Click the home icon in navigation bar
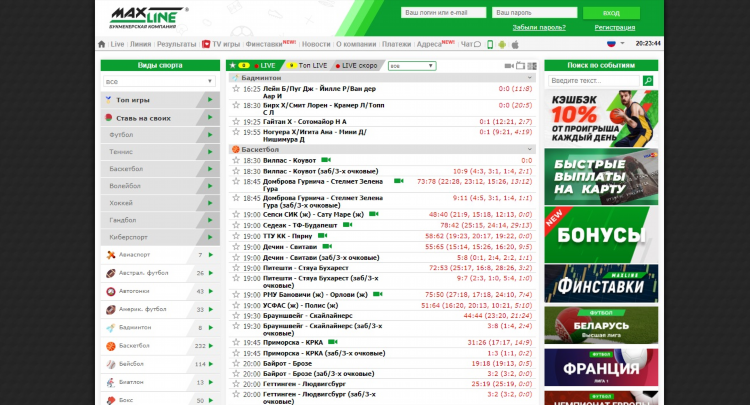Viewport: 750px width, 405px height. pos(101,44)
